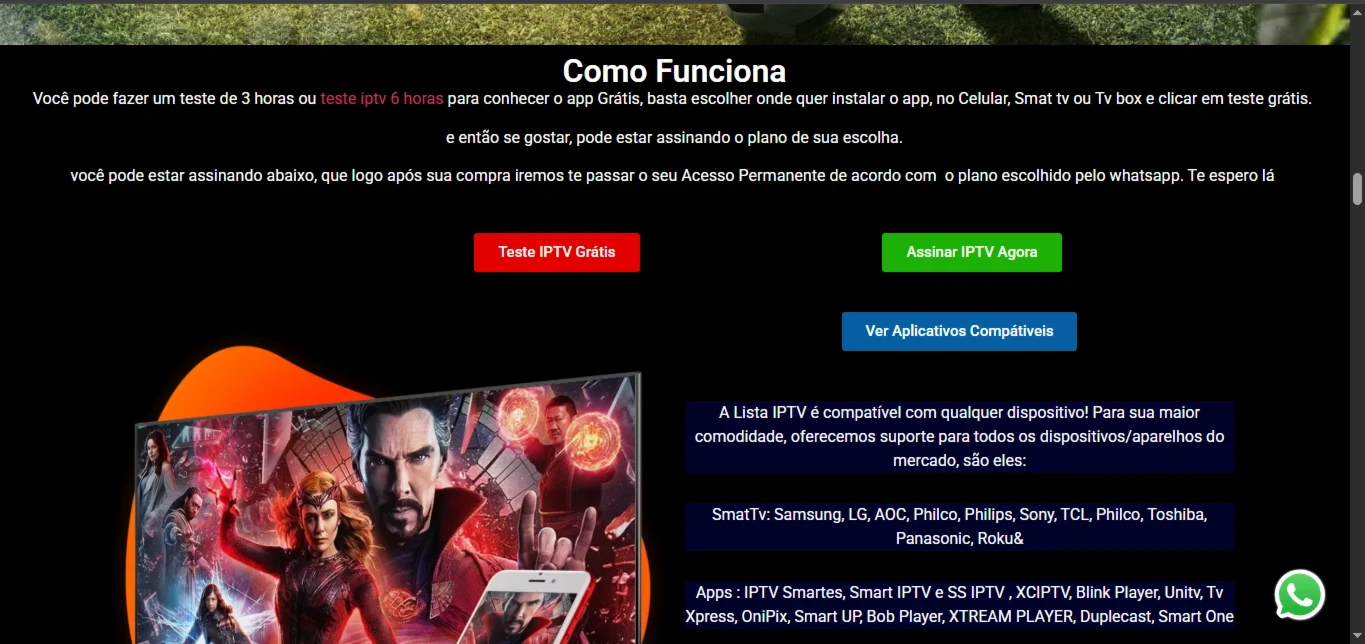Click the page scrollbar thumb

1357,188
